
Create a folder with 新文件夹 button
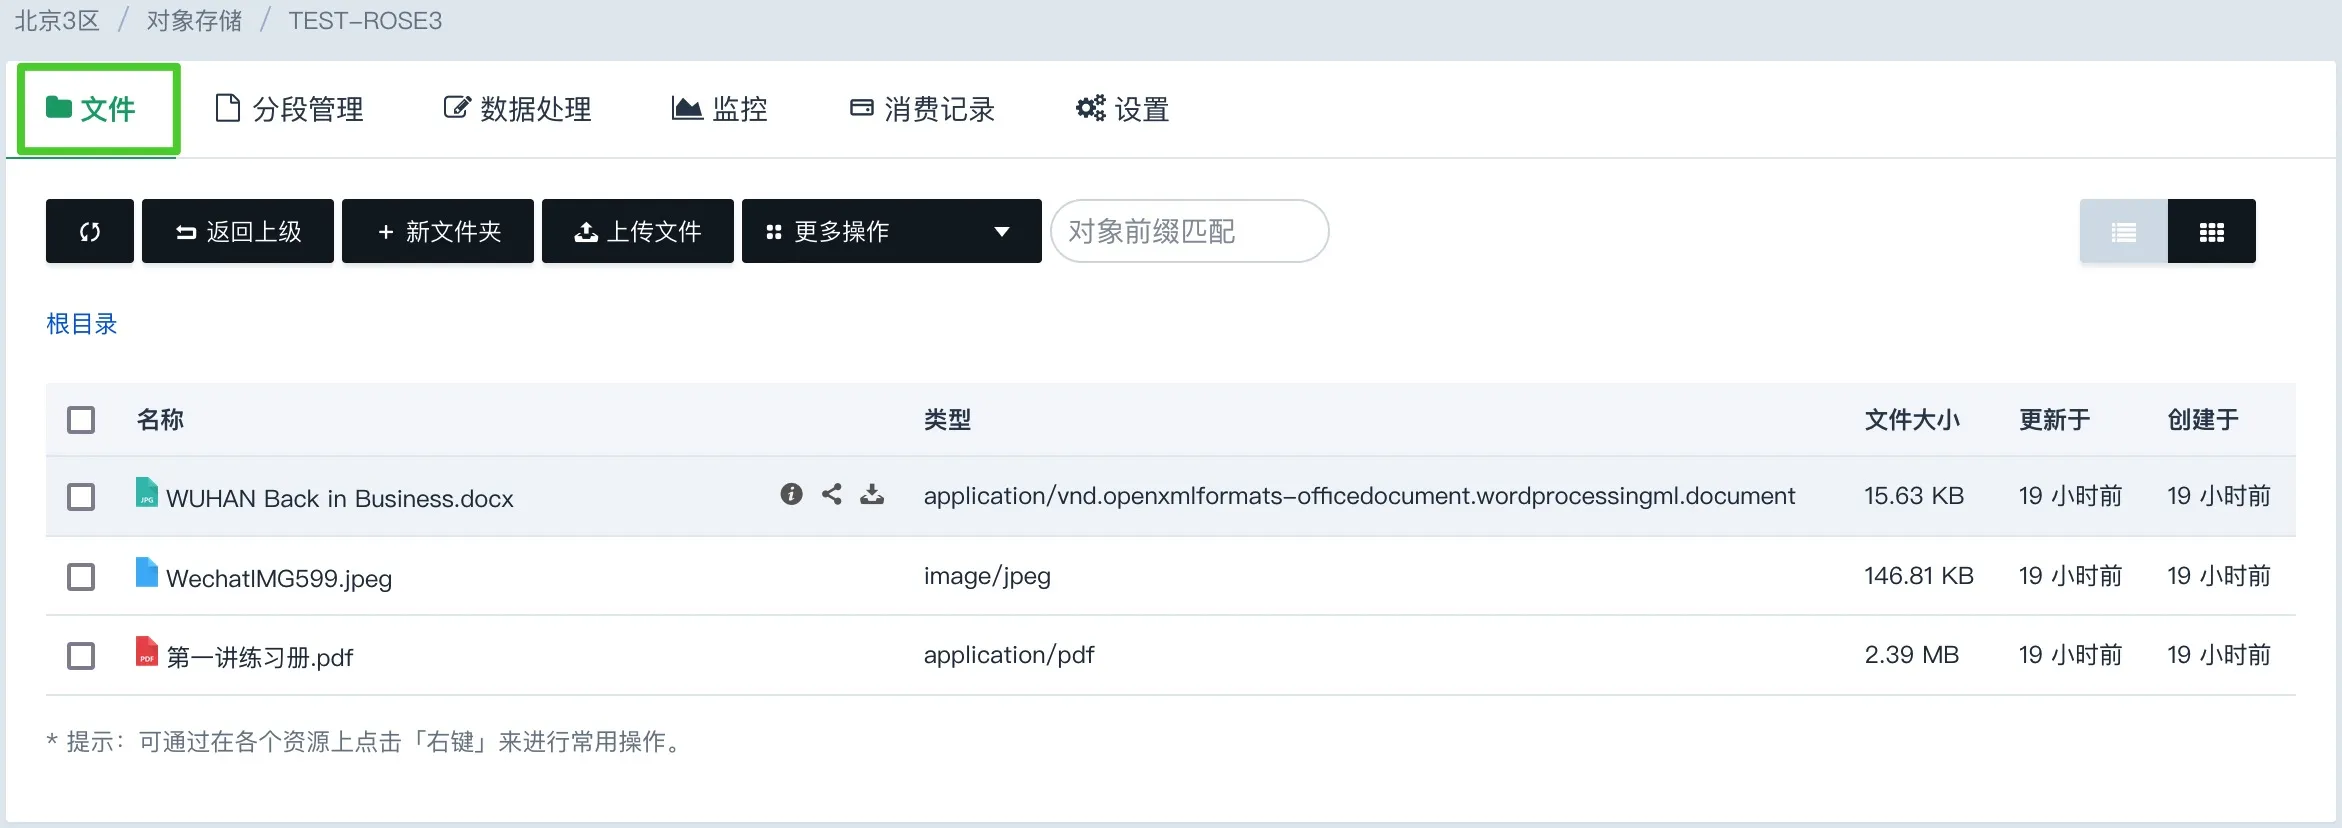click(438, 232)
